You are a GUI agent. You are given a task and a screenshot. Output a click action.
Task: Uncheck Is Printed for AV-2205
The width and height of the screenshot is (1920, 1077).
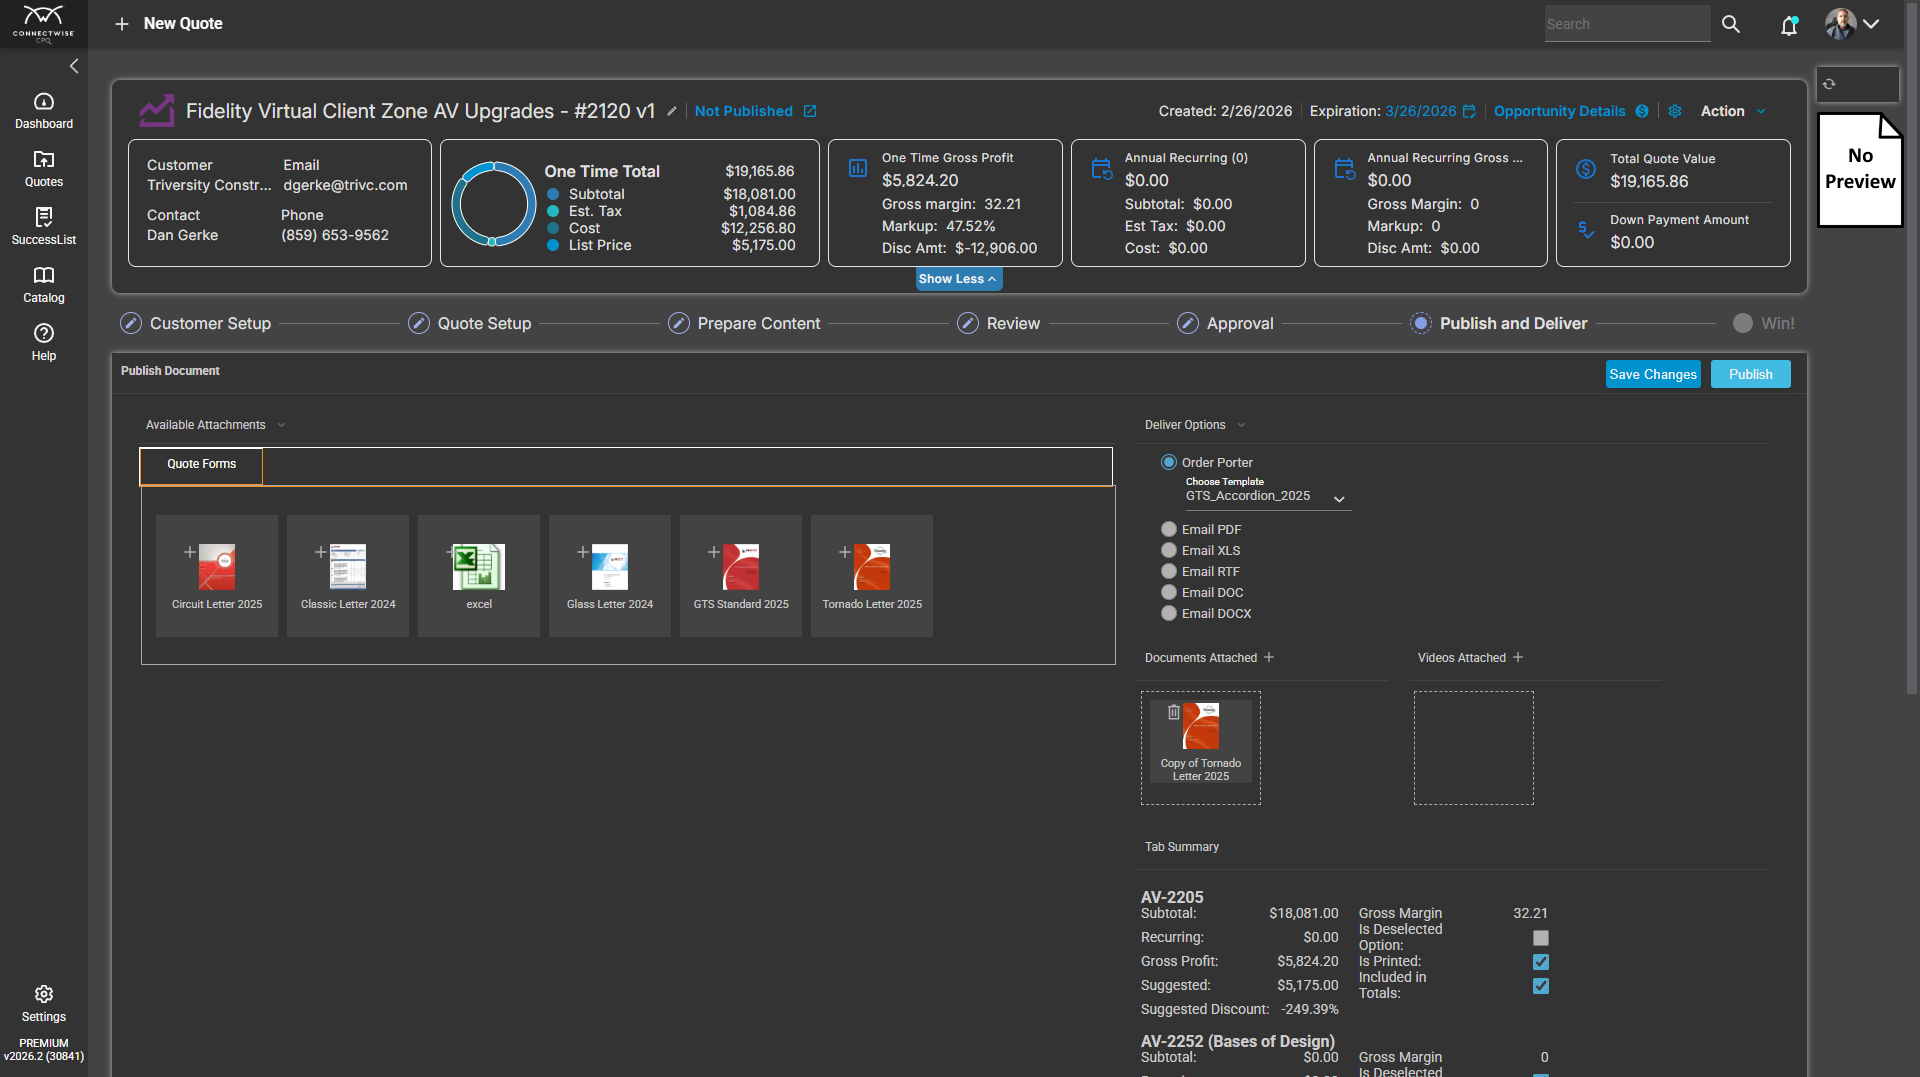(x=1541, y=962)
